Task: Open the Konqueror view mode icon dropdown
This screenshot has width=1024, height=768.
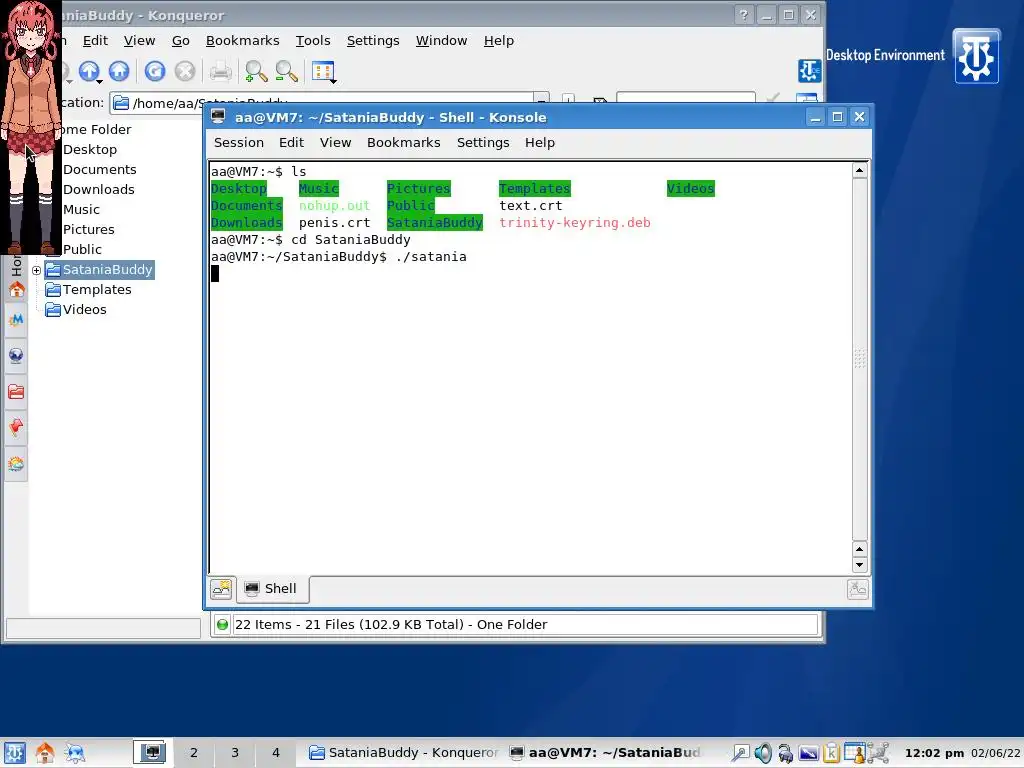Action: coord(324,72)
